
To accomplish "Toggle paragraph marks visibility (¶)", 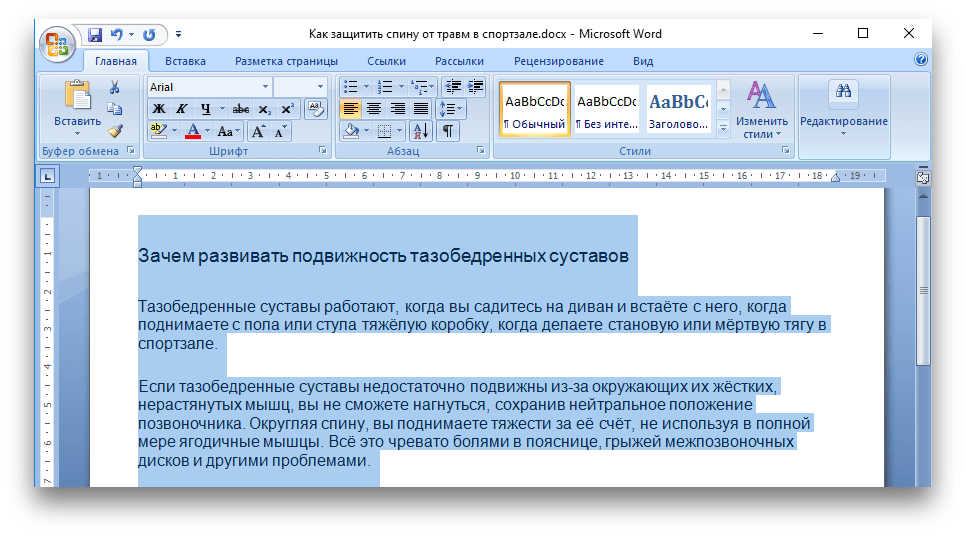I will pos(448,131).
